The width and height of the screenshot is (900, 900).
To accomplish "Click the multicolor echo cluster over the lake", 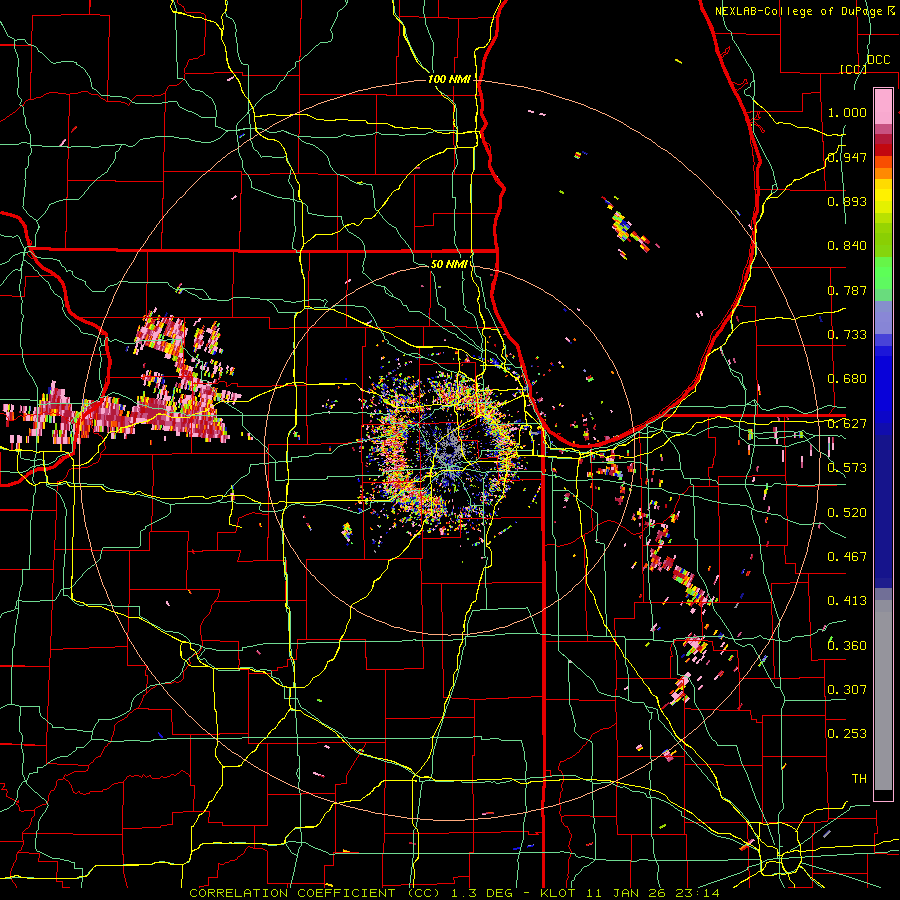I will 627,228.
